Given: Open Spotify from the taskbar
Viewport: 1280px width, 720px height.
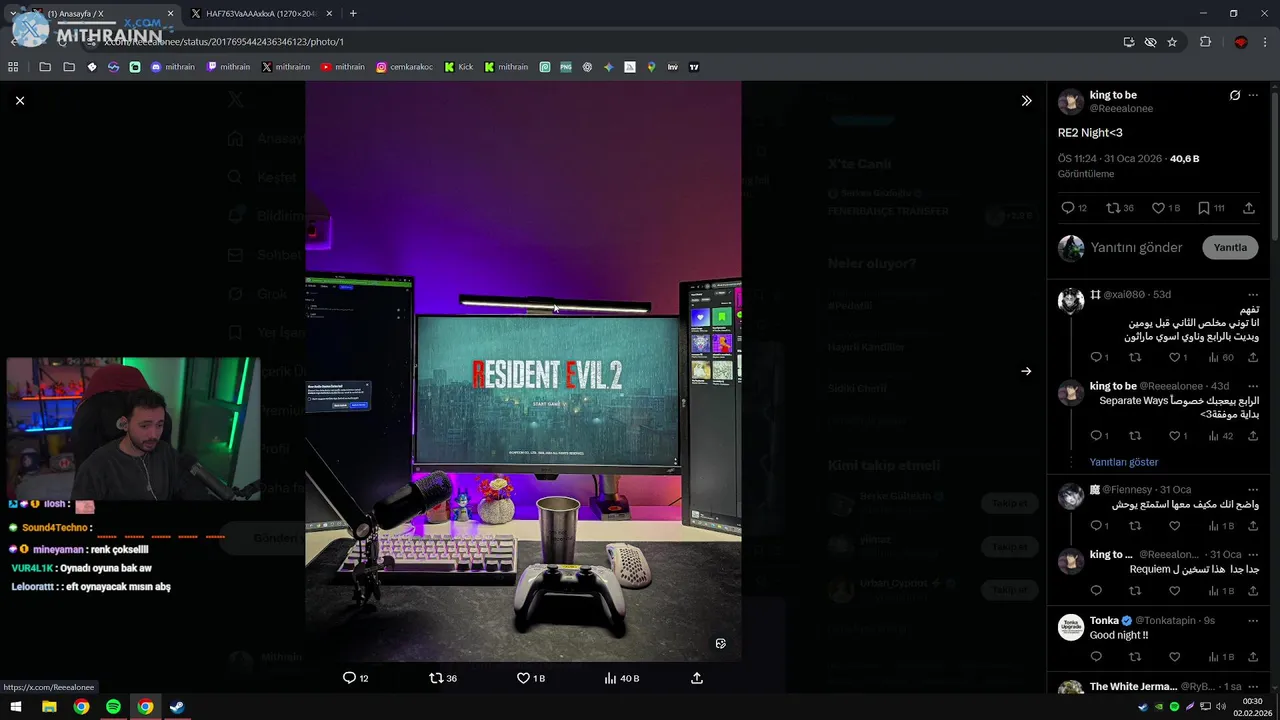Looking at the screenshot, I should [x=113, y=707].
